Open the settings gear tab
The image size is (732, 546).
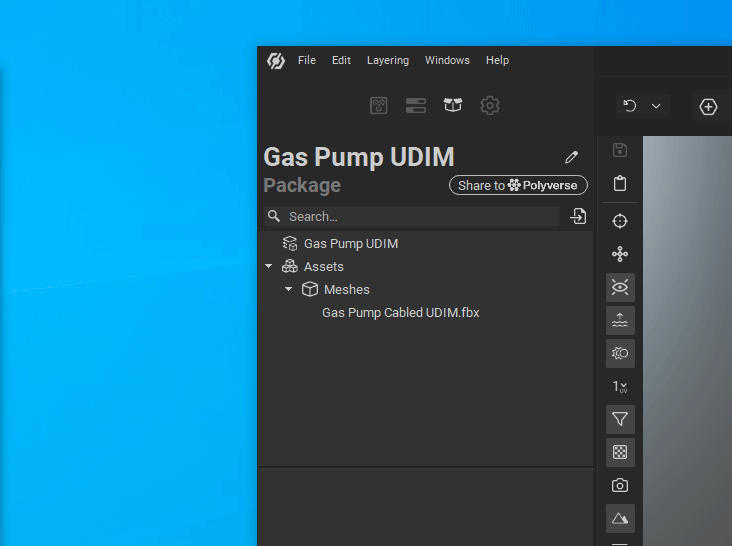[x=490, y=105]
